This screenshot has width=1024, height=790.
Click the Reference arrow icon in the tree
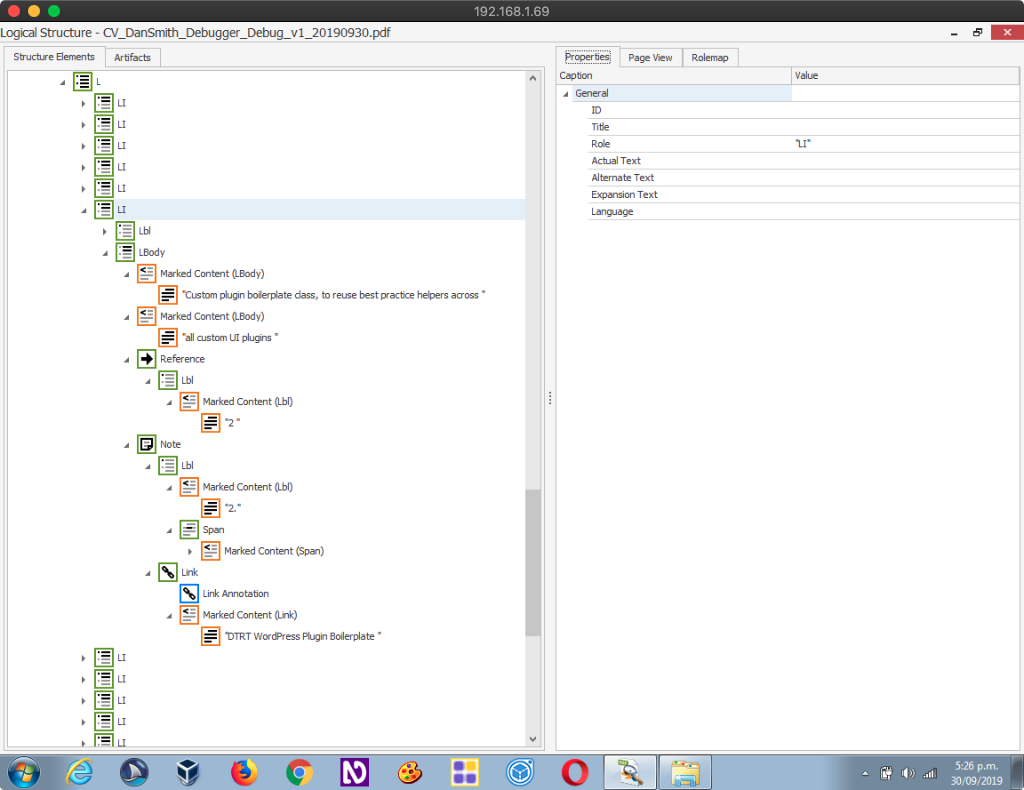[x=147, y=359]
